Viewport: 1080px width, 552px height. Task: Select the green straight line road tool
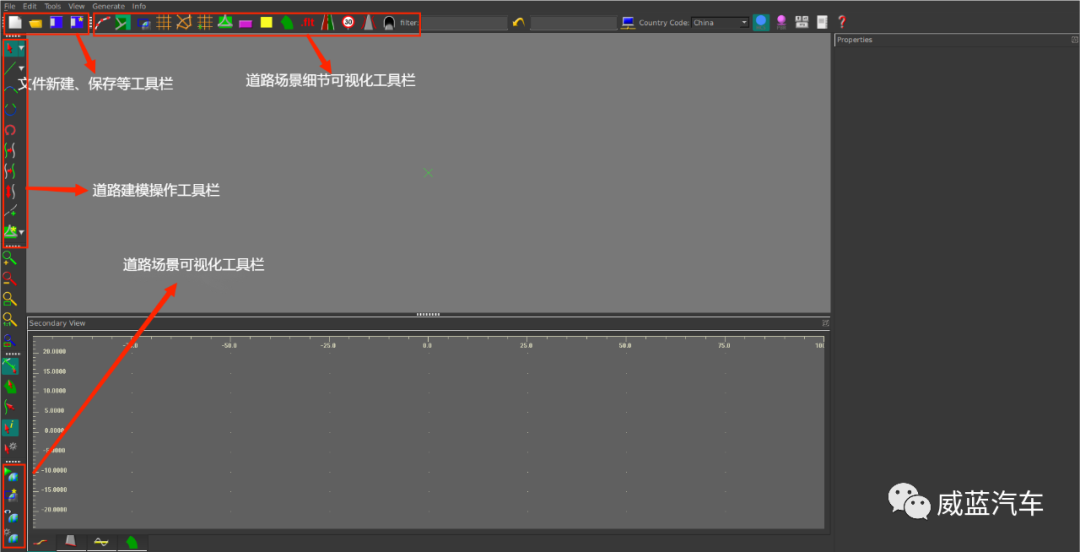10,68
